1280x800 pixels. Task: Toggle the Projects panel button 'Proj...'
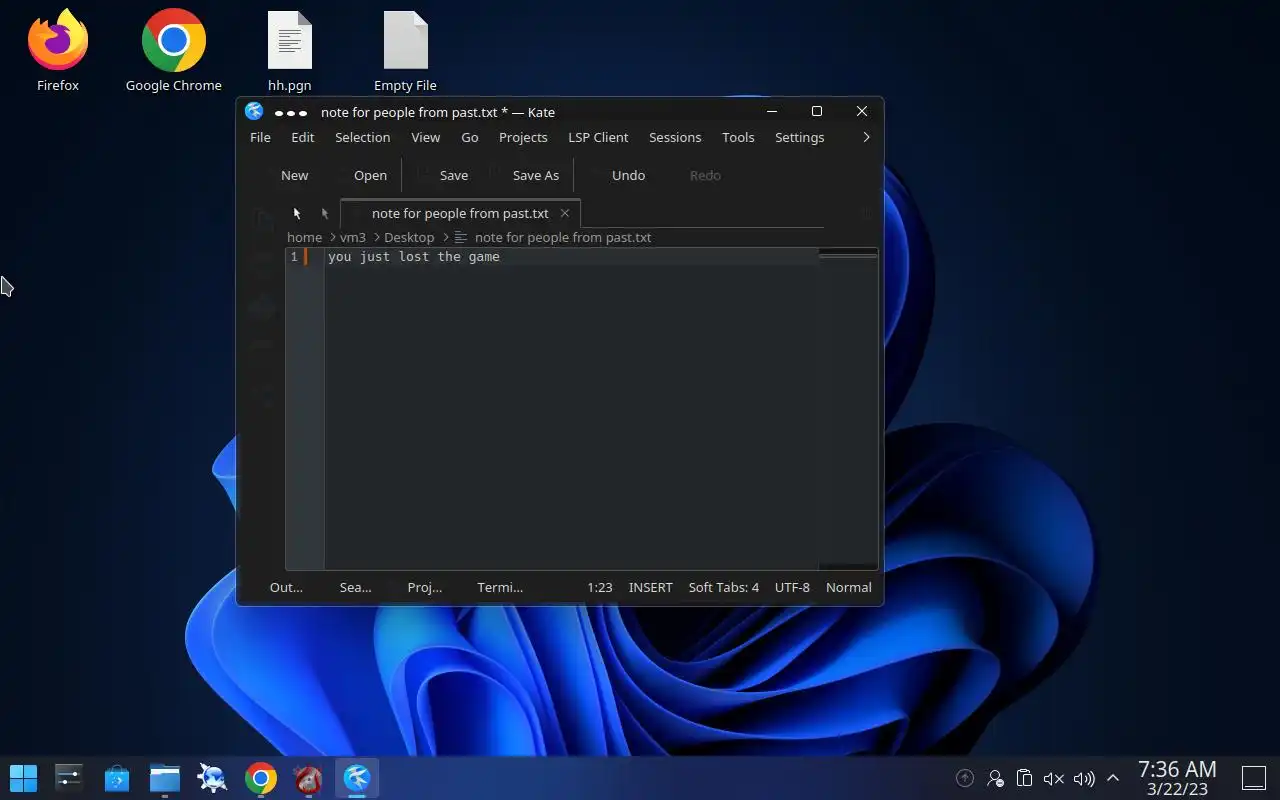click(x=425, y=587)
